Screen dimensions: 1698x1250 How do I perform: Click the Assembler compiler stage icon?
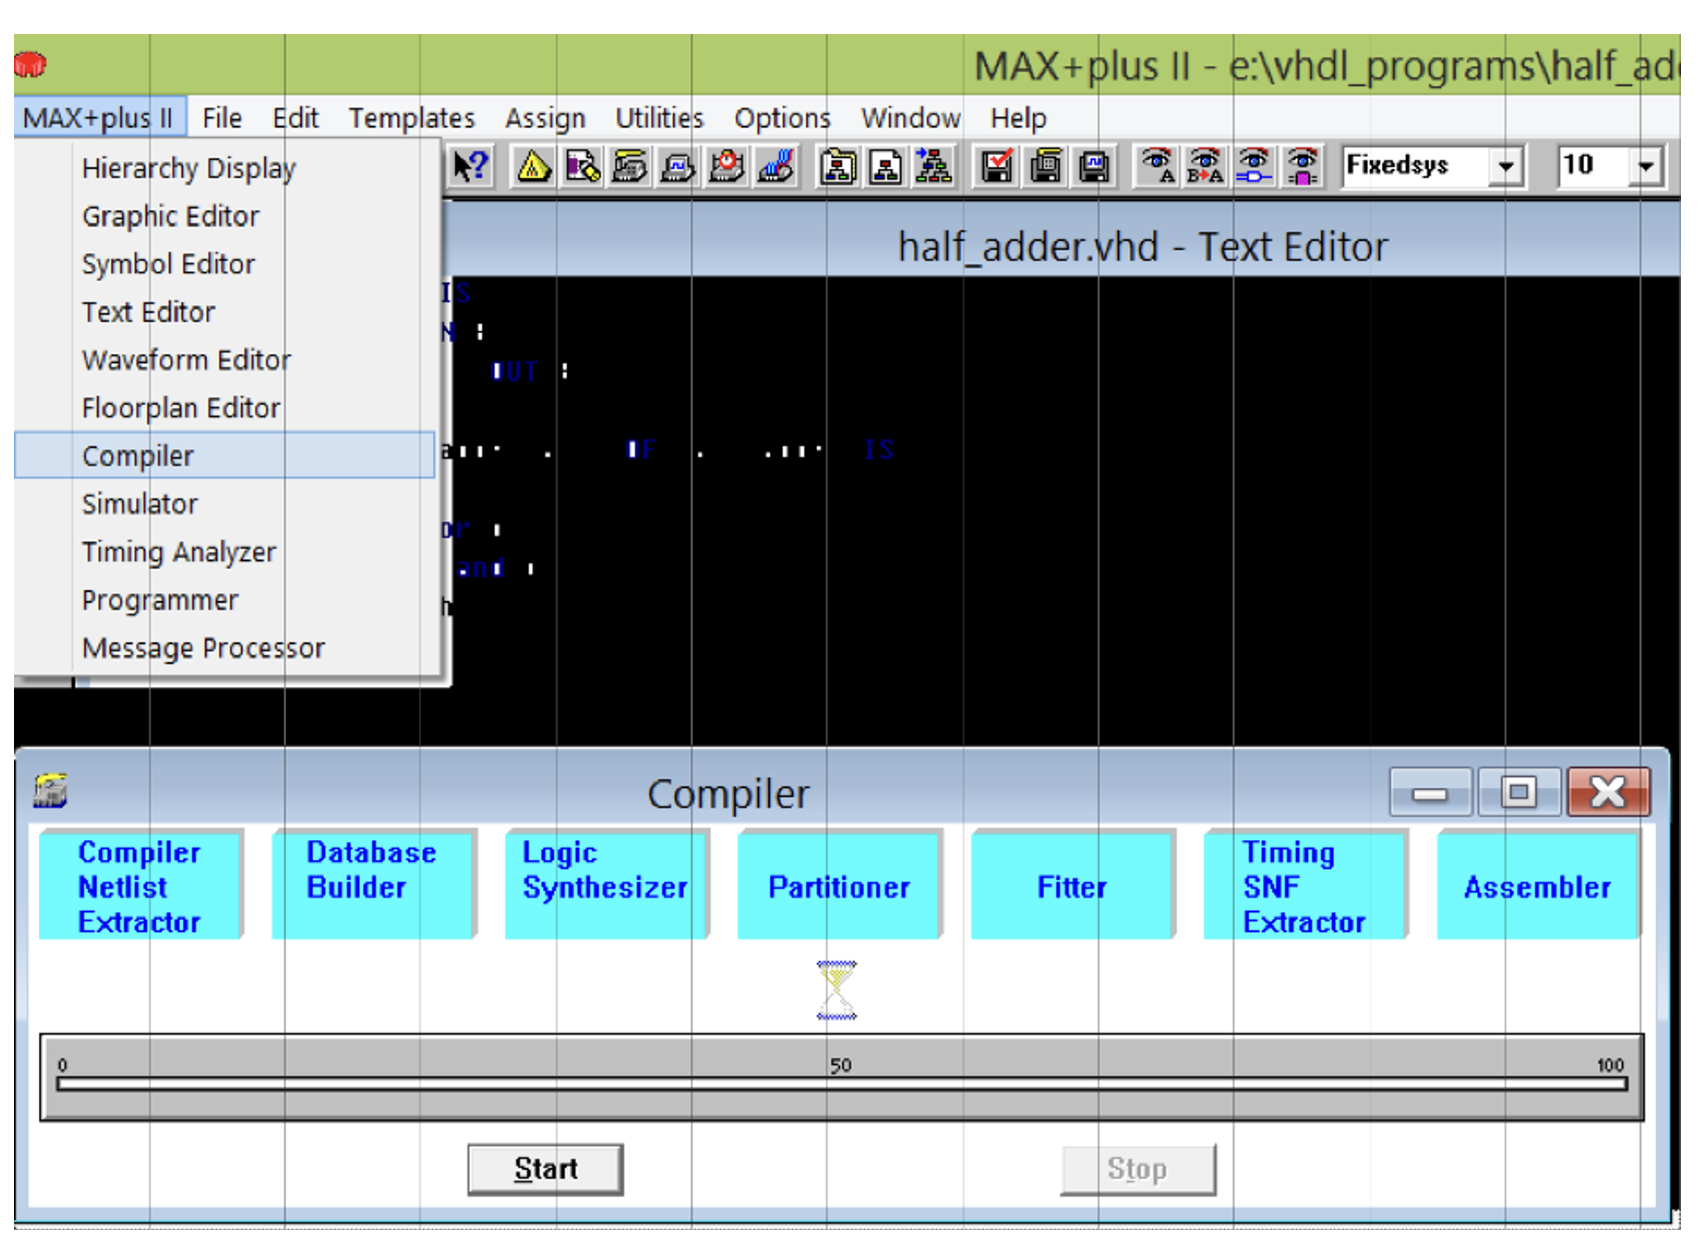coord(1536,886)
